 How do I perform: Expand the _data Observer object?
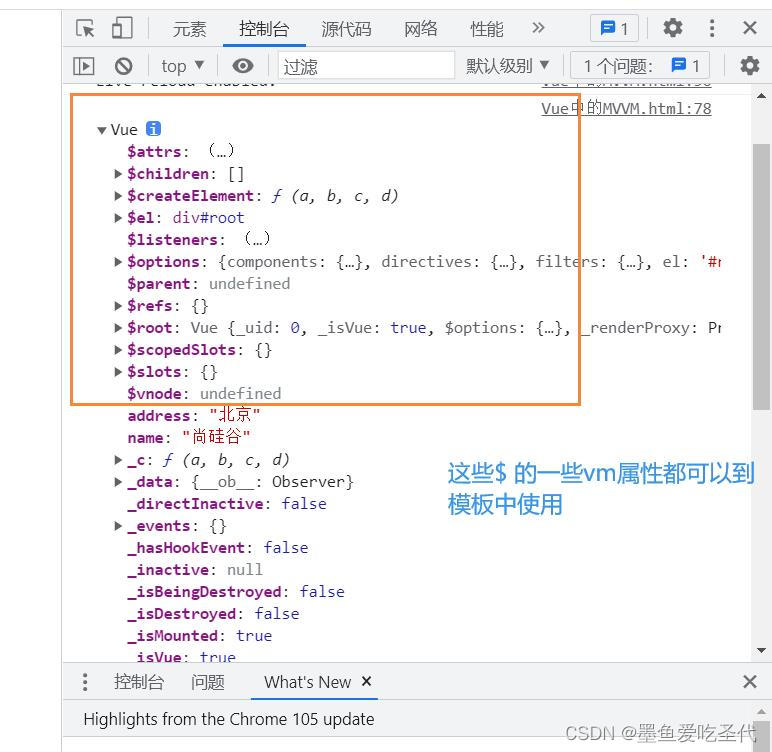click(118, 482)
